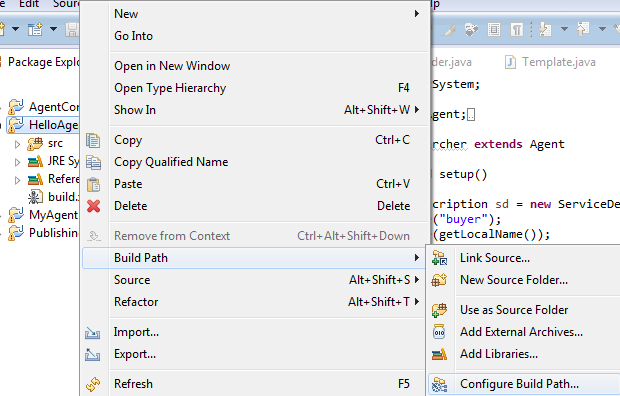This screenshot has height=396, width=620.
Task: Click the red Delete X icon
Action: [x=94, y=206]
